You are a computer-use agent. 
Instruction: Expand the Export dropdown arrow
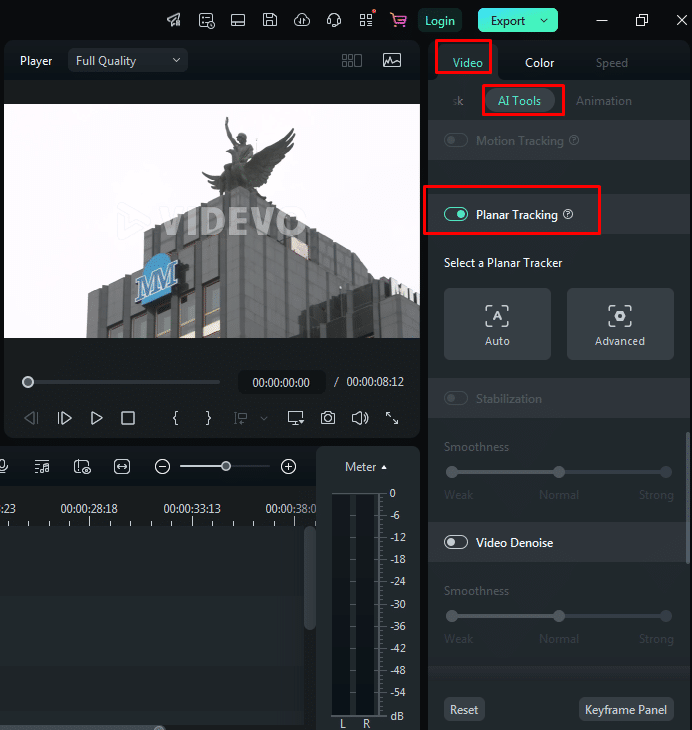coord(544,20)
